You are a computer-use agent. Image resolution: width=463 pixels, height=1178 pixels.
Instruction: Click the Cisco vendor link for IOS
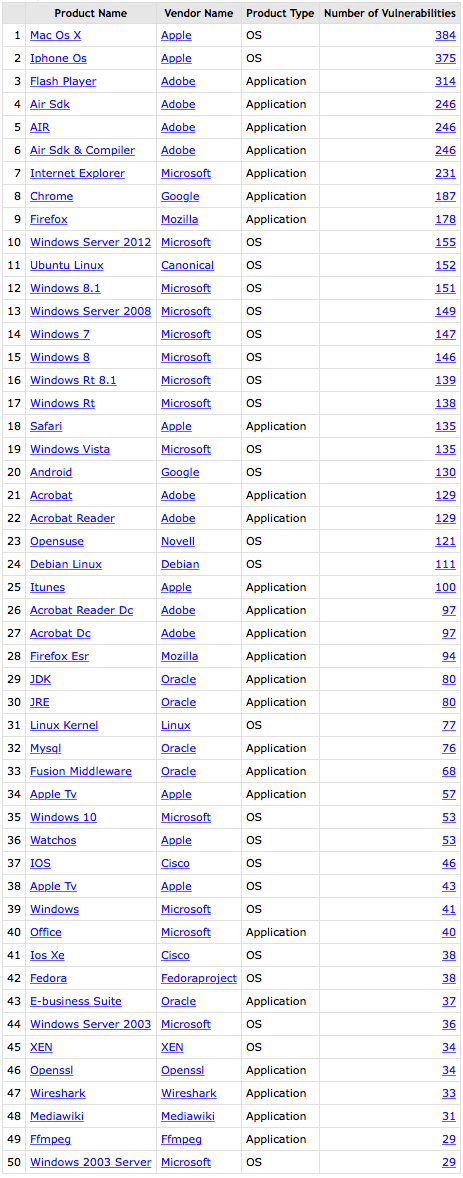click(x=175, y=863)
